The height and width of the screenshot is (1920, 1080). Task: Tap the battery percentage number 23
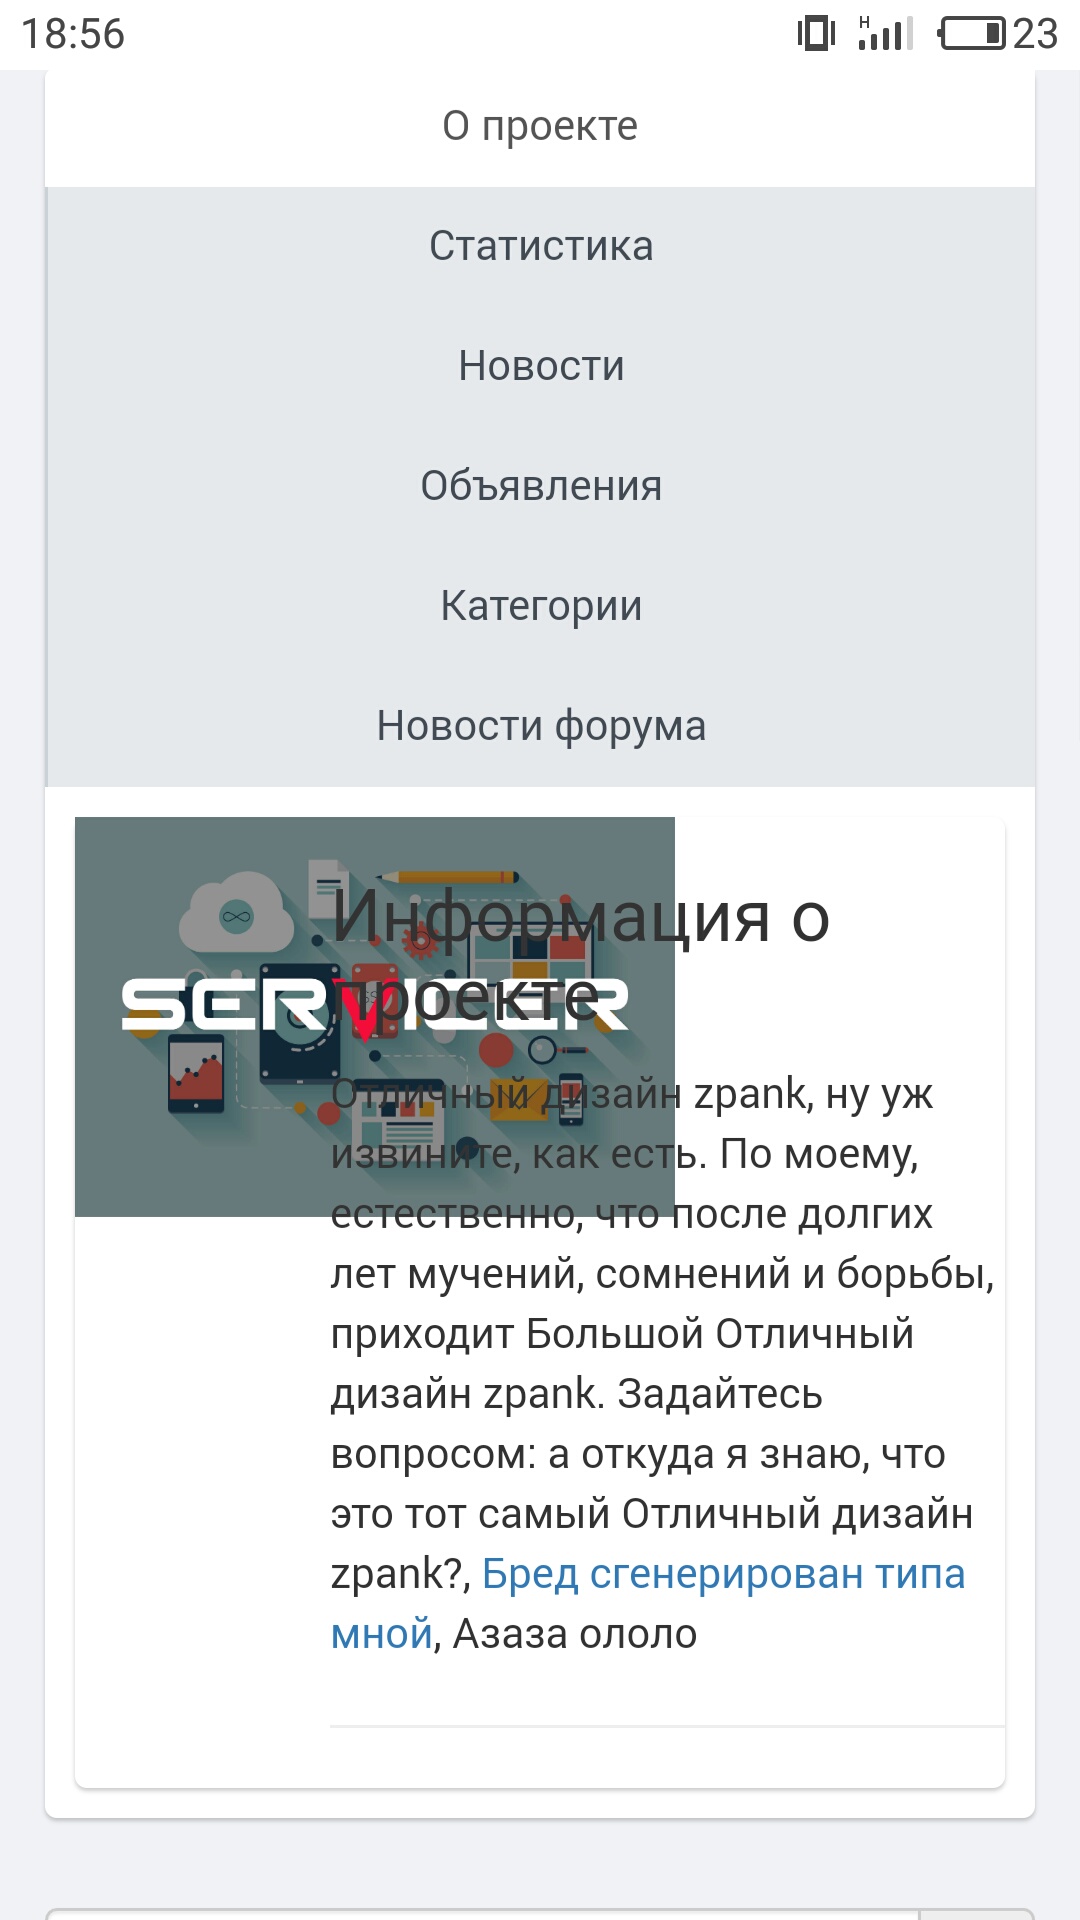coord(1035,34)
